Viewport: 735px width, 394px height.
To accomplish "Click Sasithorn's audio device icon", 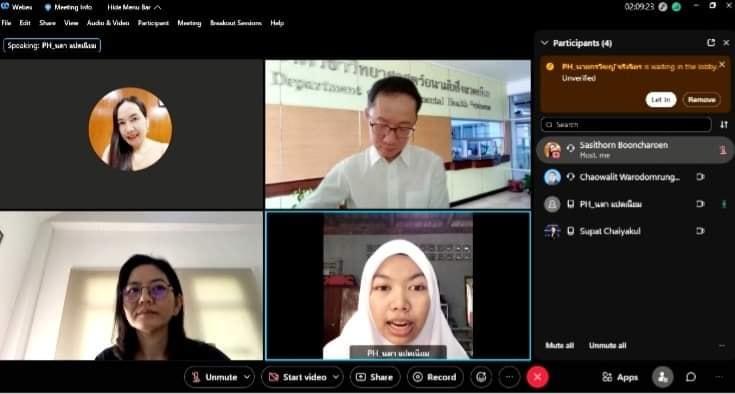I will [570, 148].
